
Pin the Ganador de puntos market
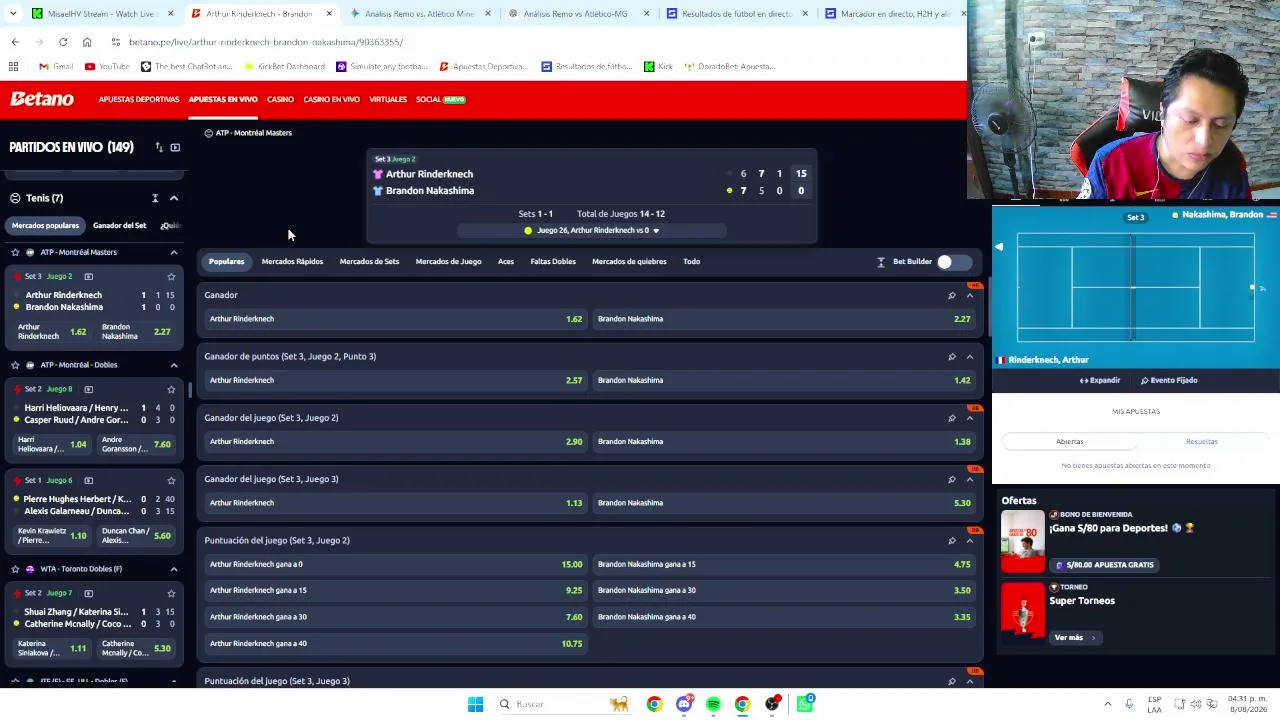952,356
